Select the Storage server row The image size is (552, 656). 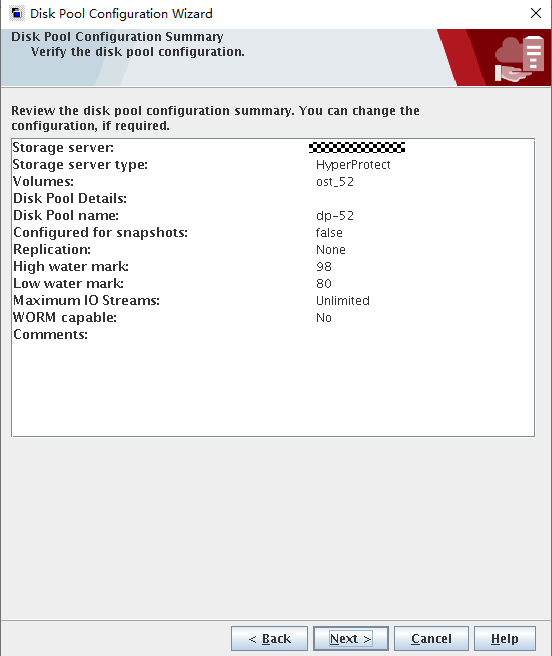(273, 148)
